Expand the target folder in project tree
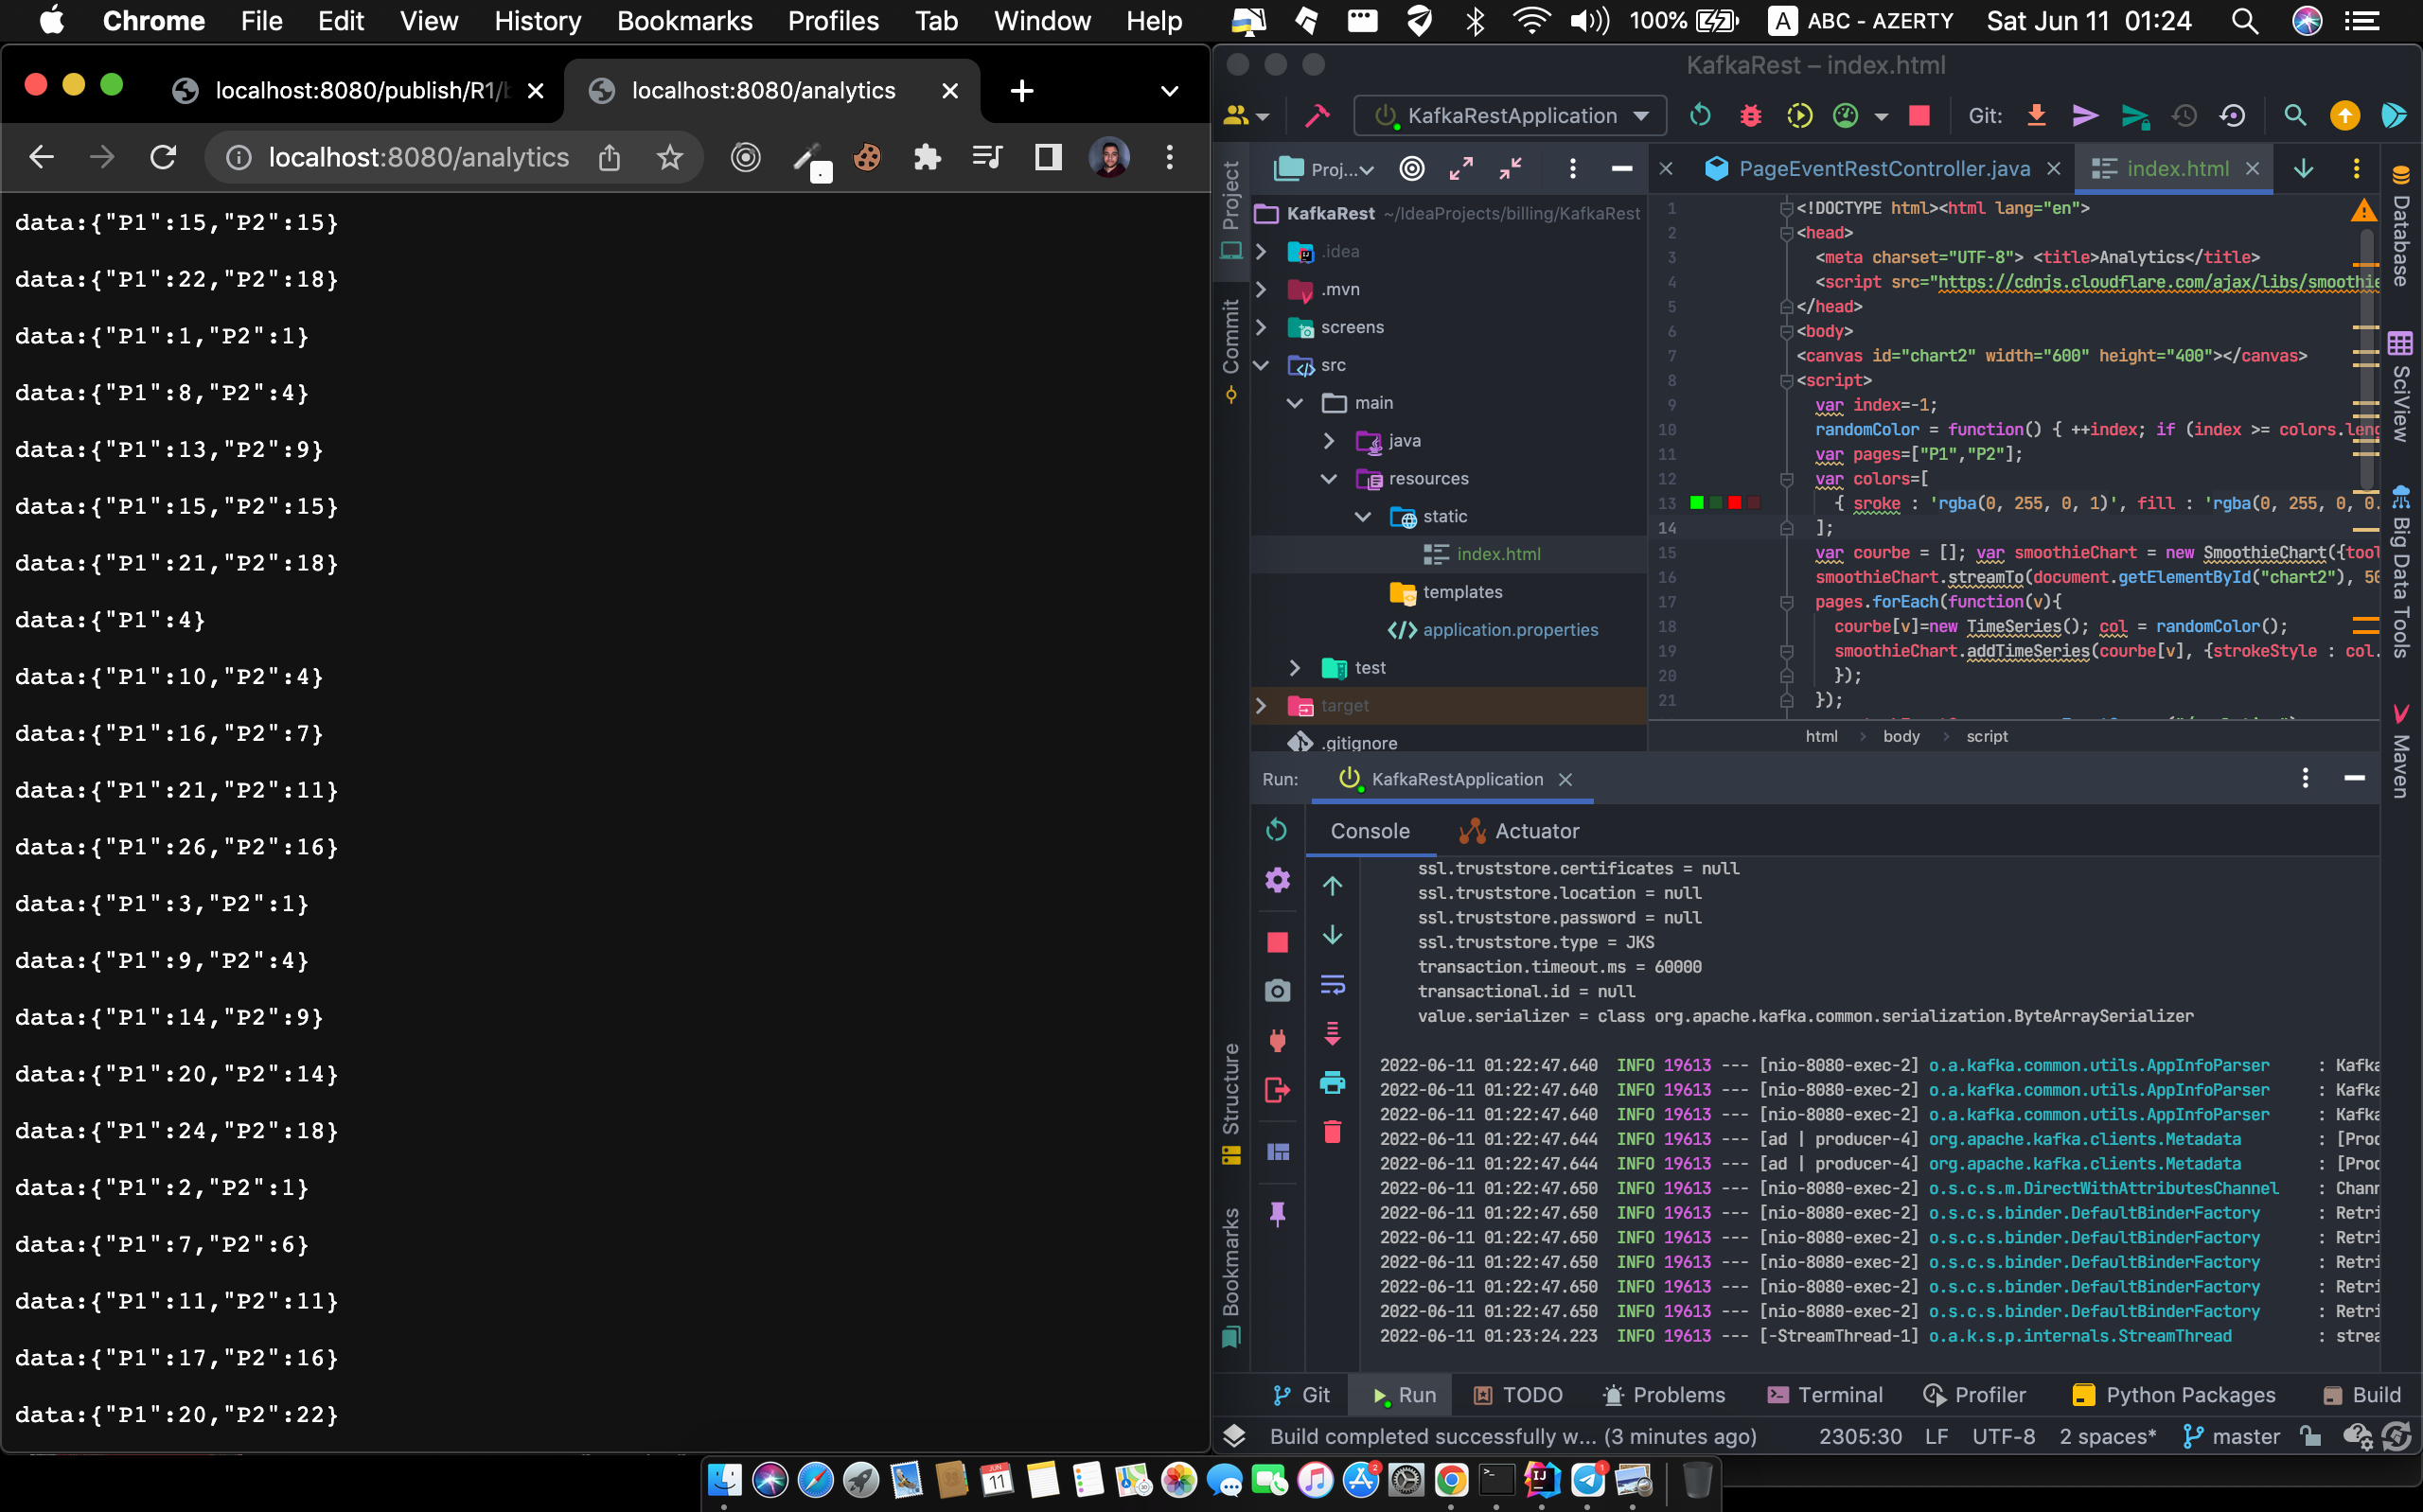 pos(1262,706)
